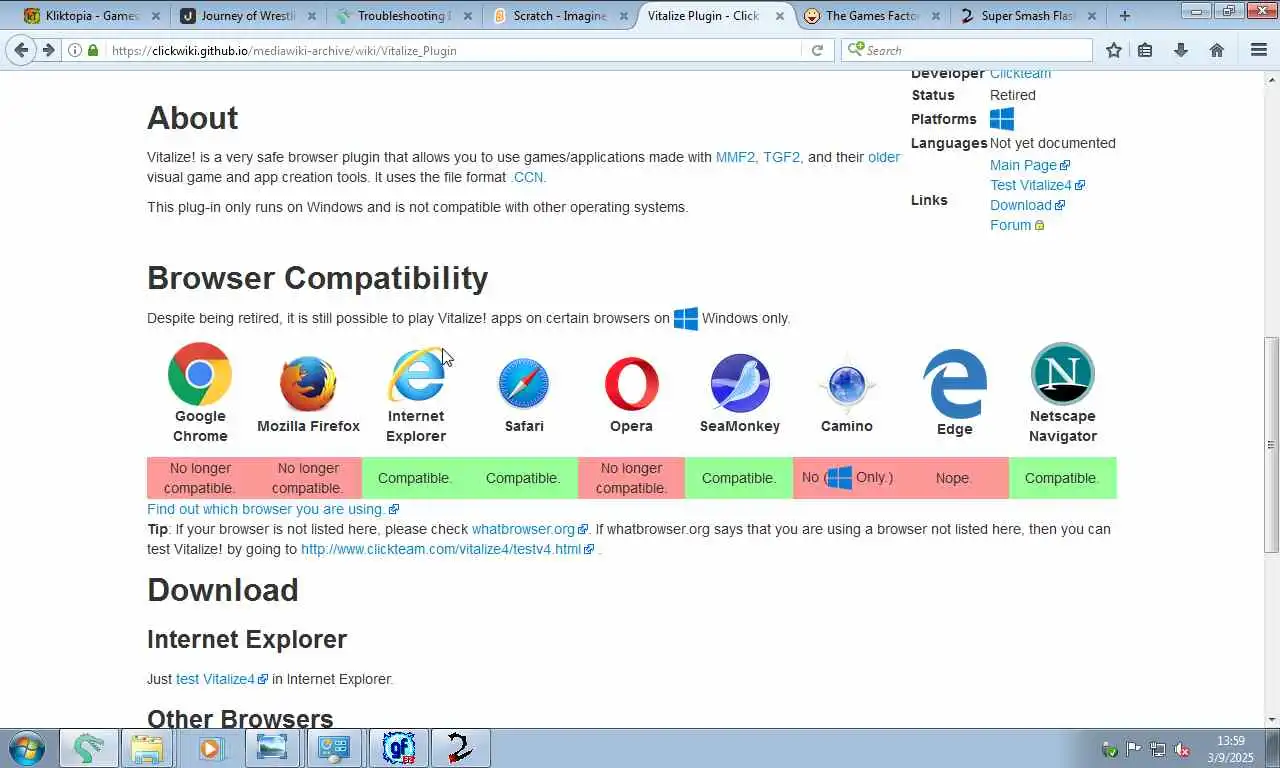Click the green 'Compatible.' cell under Netscape Navigator
This screenshot has width=1280, height=768.
(x=1063, y=478)
